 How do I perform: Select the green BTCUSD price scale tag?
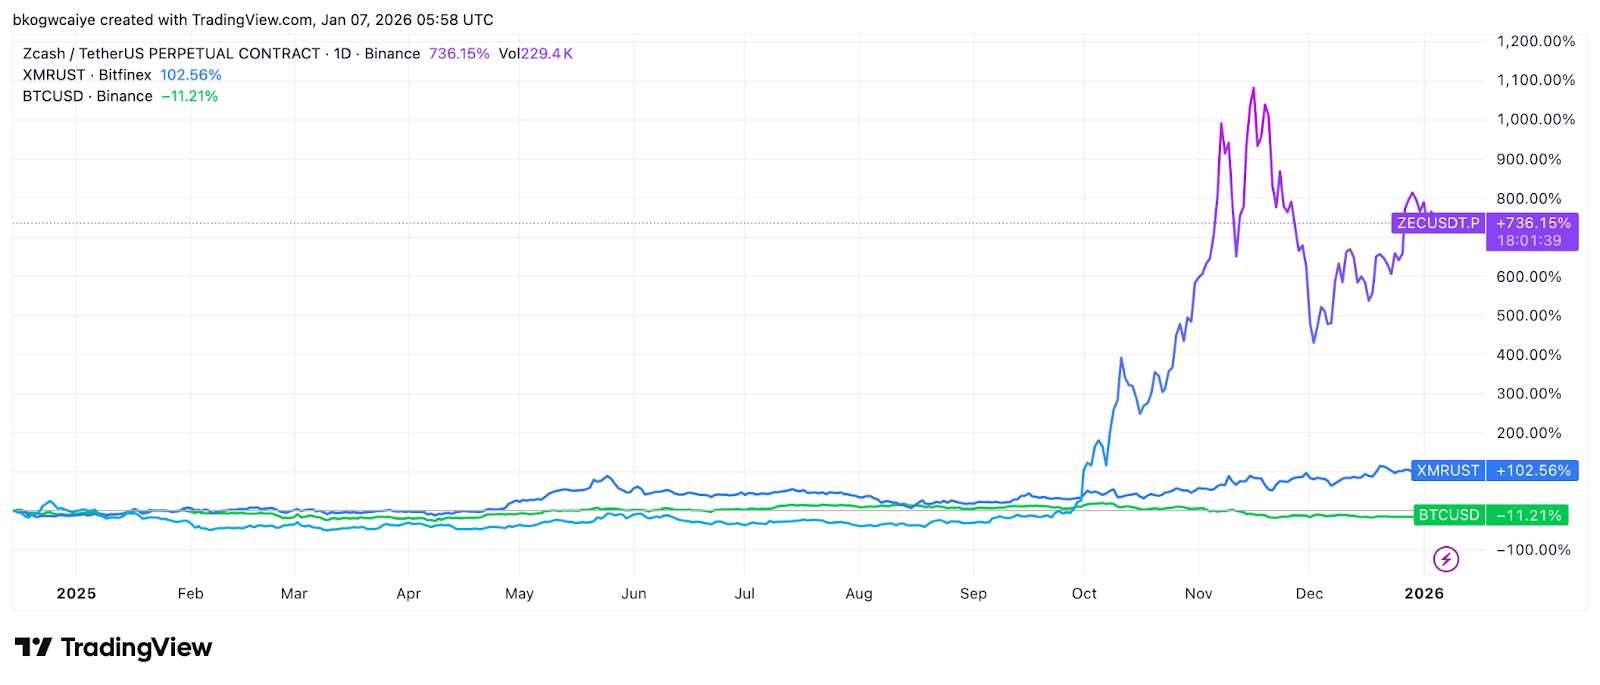tap(1448, 515)
